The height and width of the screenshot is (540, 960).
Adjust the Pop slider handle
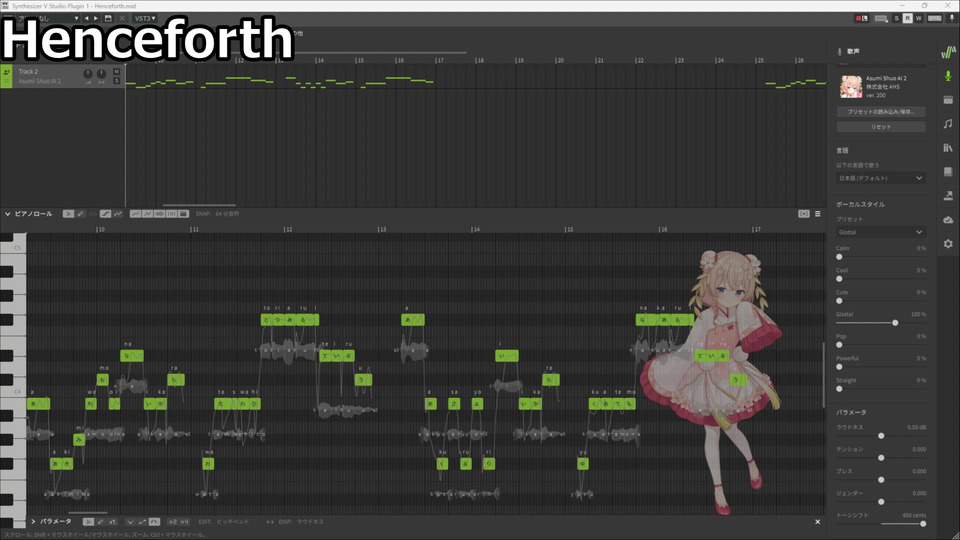(839, 345)
